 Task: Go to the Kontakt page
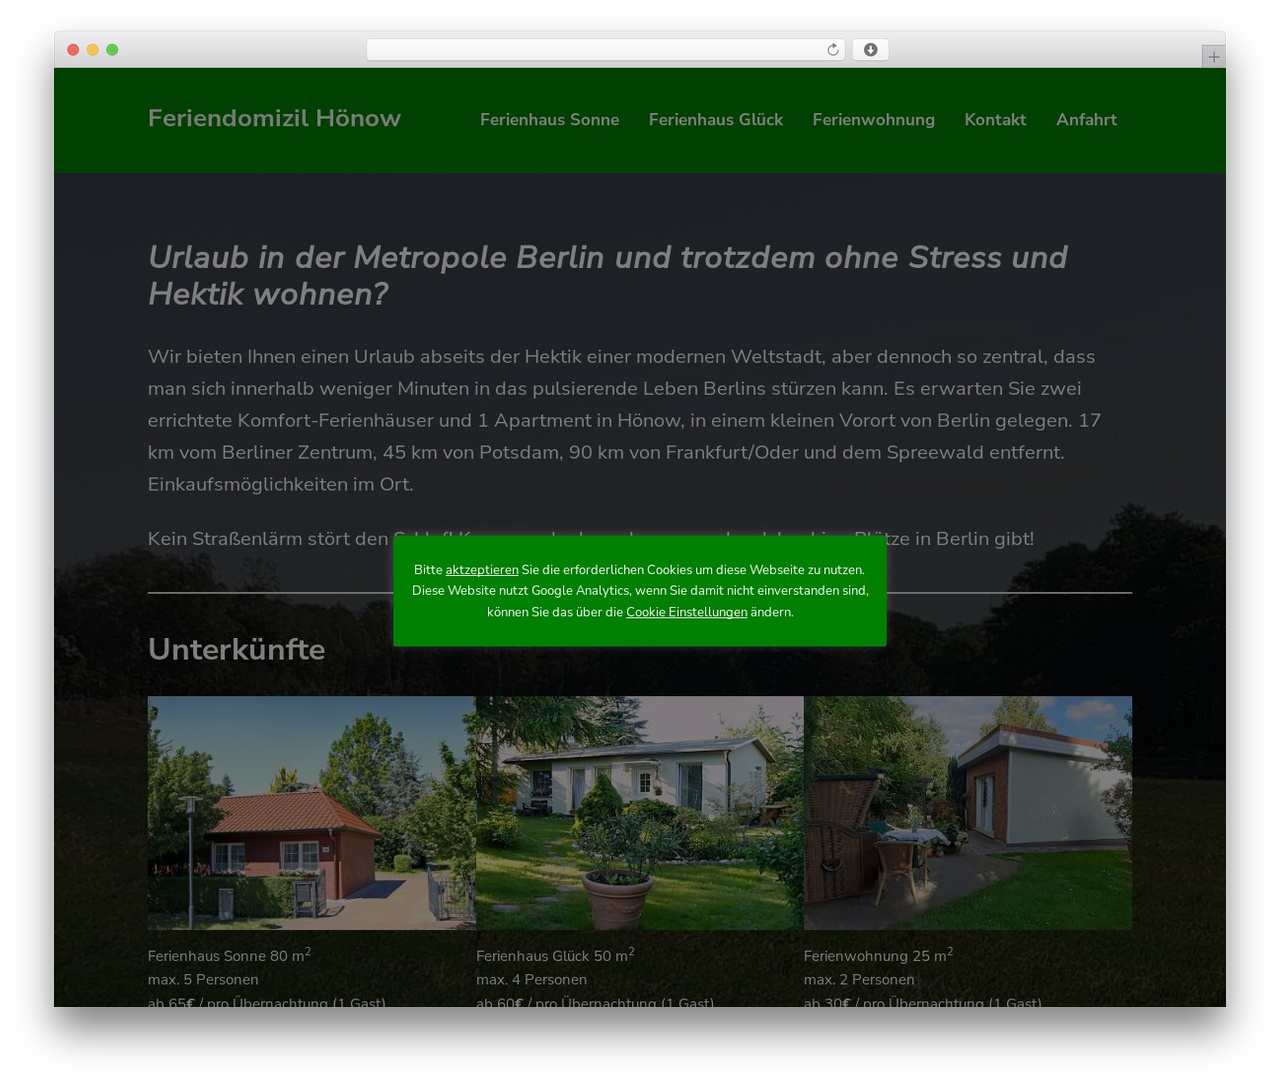point(995,120)
